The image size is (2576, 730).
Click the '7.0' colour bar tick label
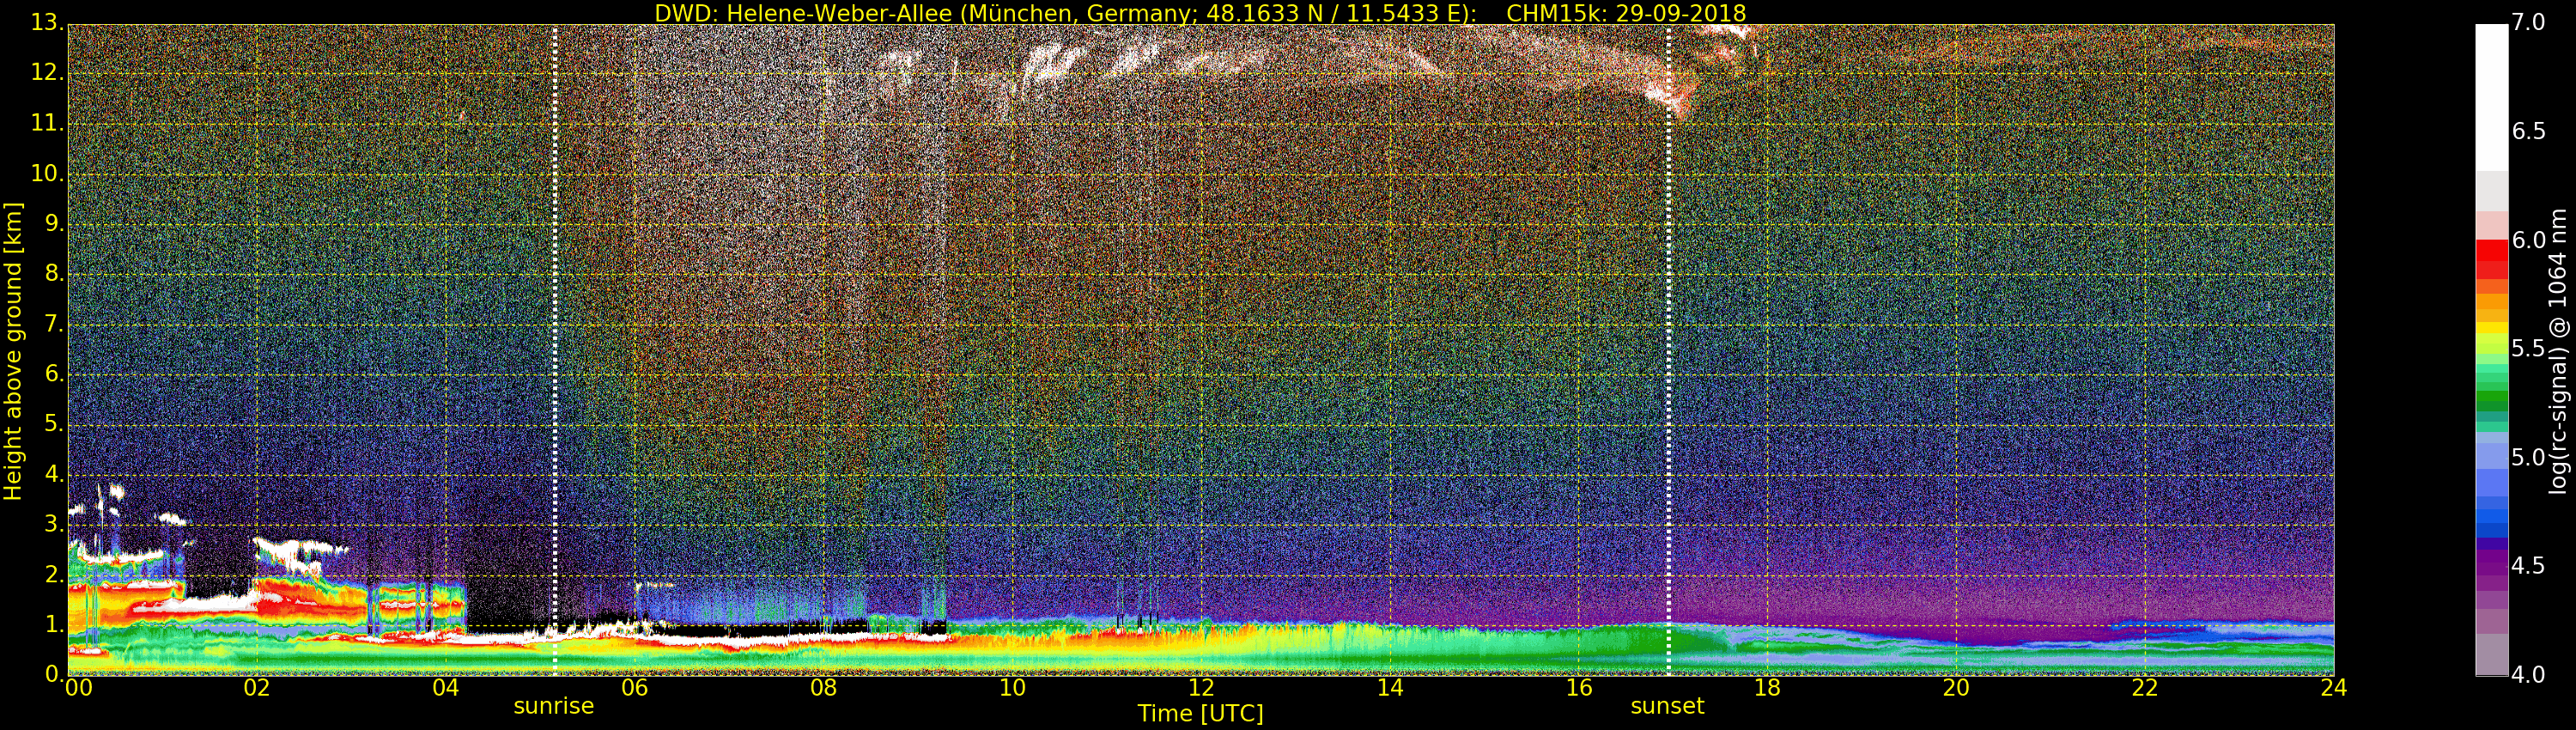click(x=2529, y=23)
